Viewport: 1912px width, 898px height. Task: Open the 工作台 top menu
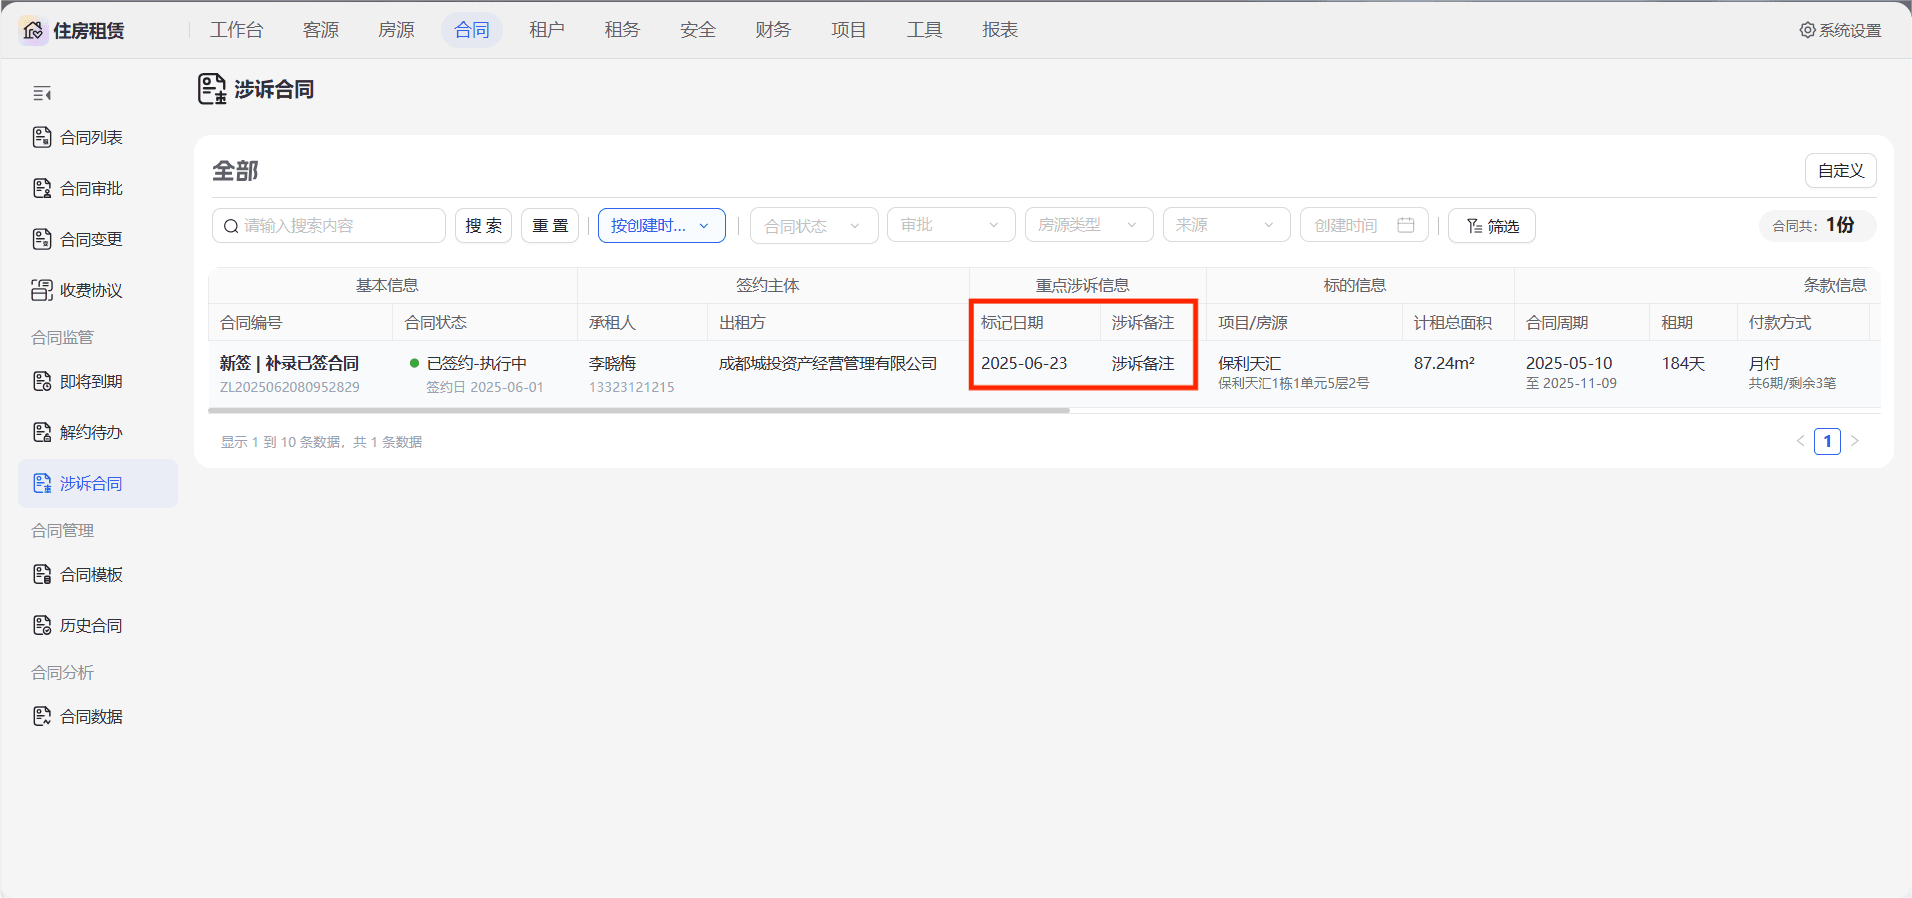[x=237, y=30]
